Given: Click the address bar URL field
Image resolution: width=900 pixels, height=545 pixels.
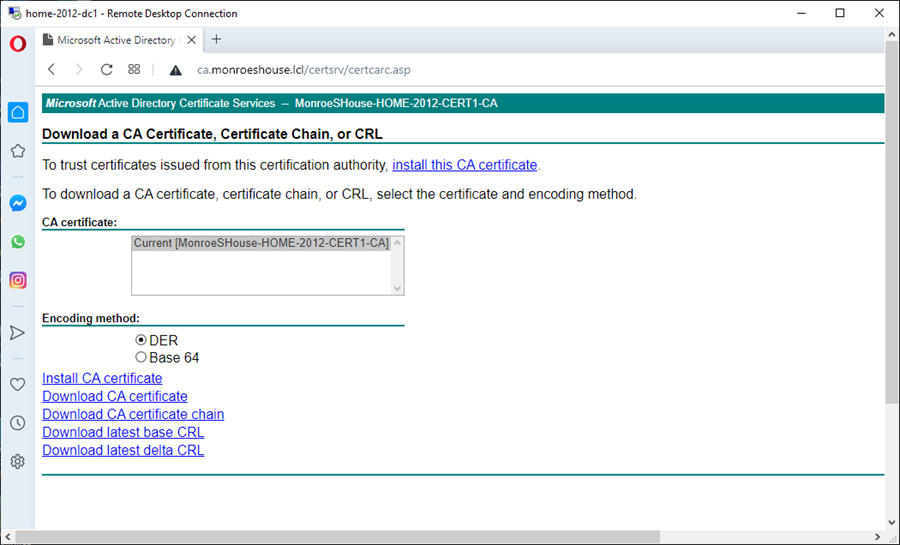Looking at the screenshot, I should (x=304, y=70).
